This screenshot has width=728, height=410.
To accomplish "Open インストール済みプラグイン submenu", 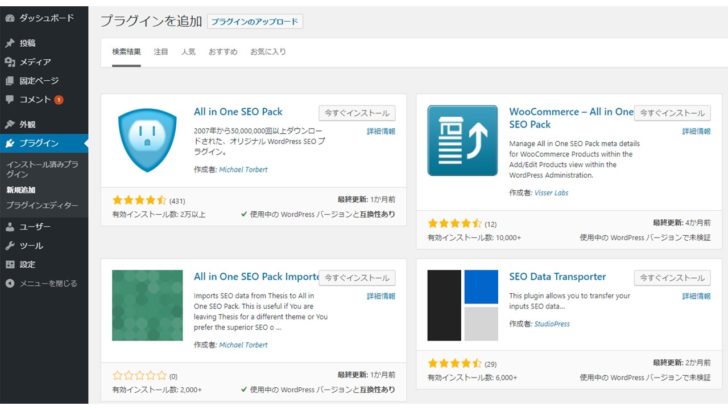I will [42, 169].
